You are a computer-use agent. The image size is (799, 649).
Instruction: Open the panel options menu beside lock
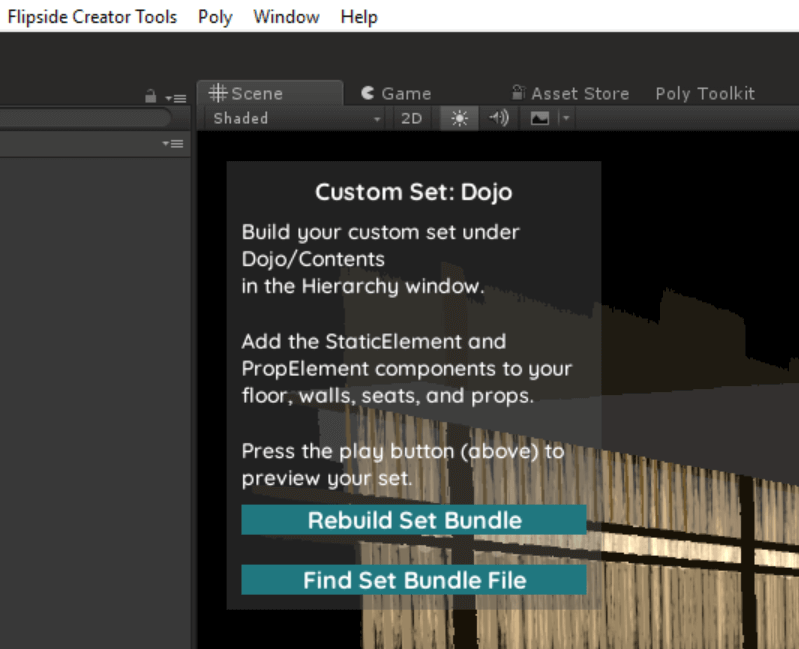pos(176,98)
